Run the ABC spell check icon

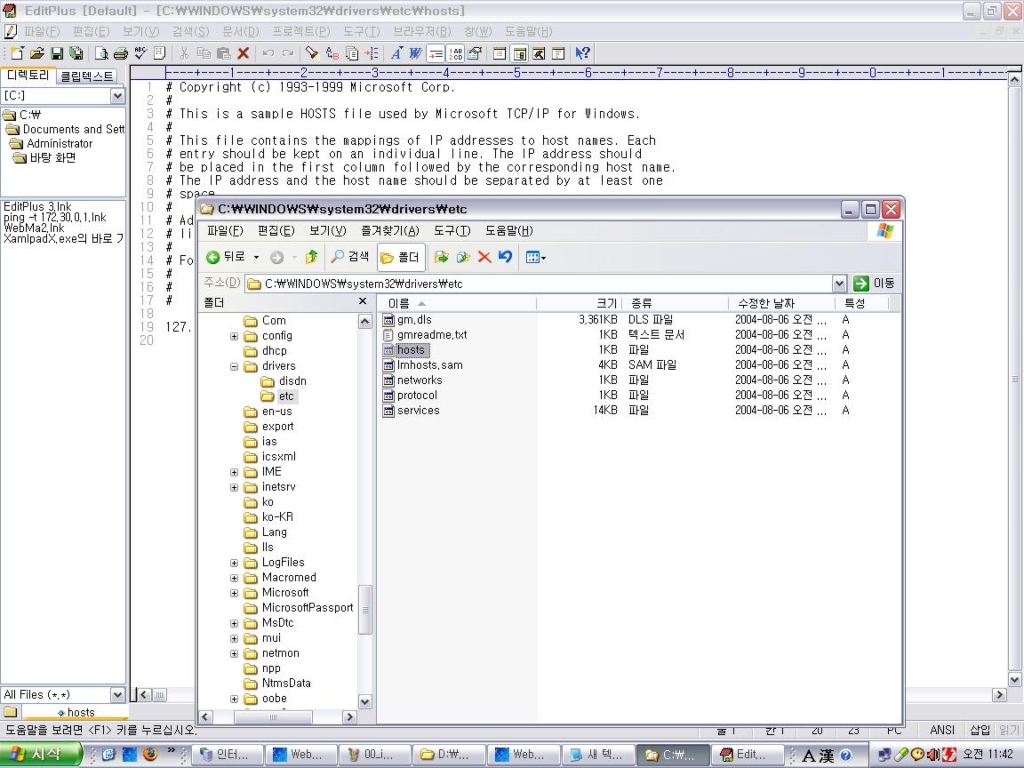pos(140,54)
